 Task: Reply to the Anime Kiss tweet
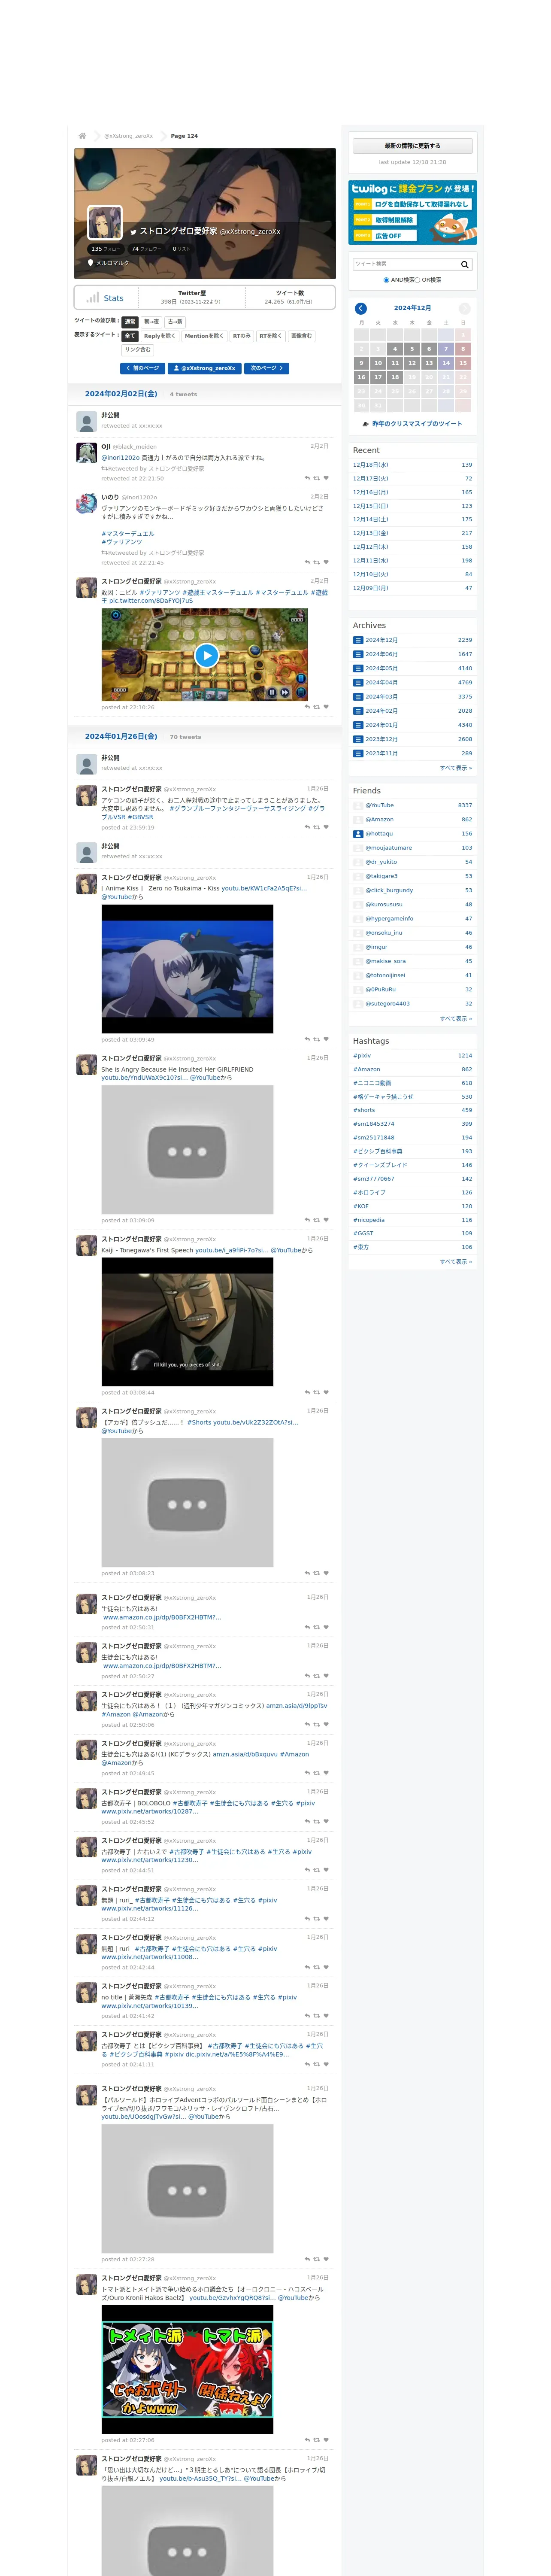click(307, 1039)
